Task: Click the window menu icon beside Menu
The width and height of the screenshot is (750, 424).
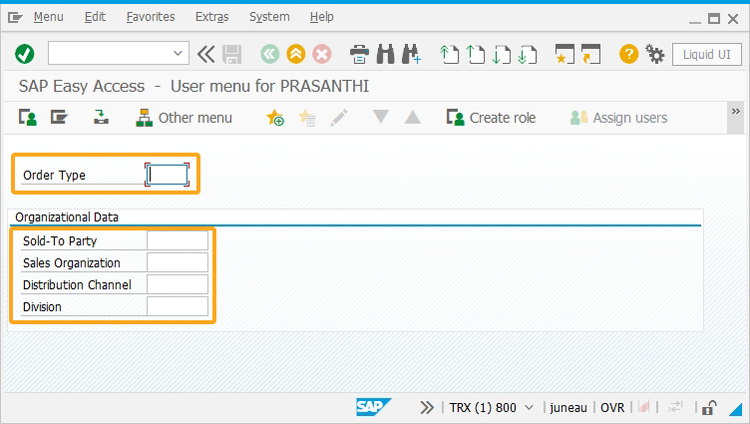Action: pyautogui.click(x=15, y=18)
